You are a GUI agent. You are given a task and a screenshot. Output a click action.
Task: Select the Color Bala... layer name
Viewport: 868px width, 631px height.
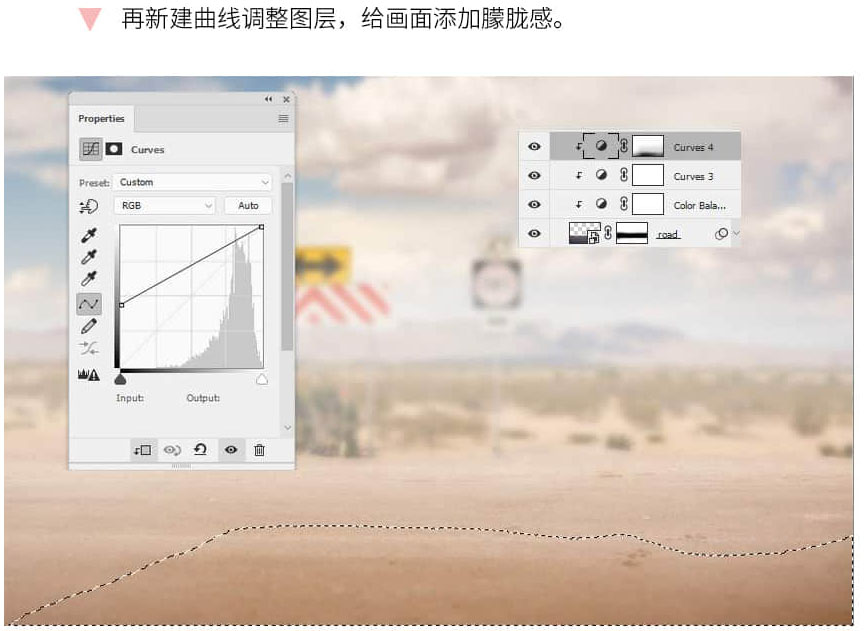(x=699, y=205)
